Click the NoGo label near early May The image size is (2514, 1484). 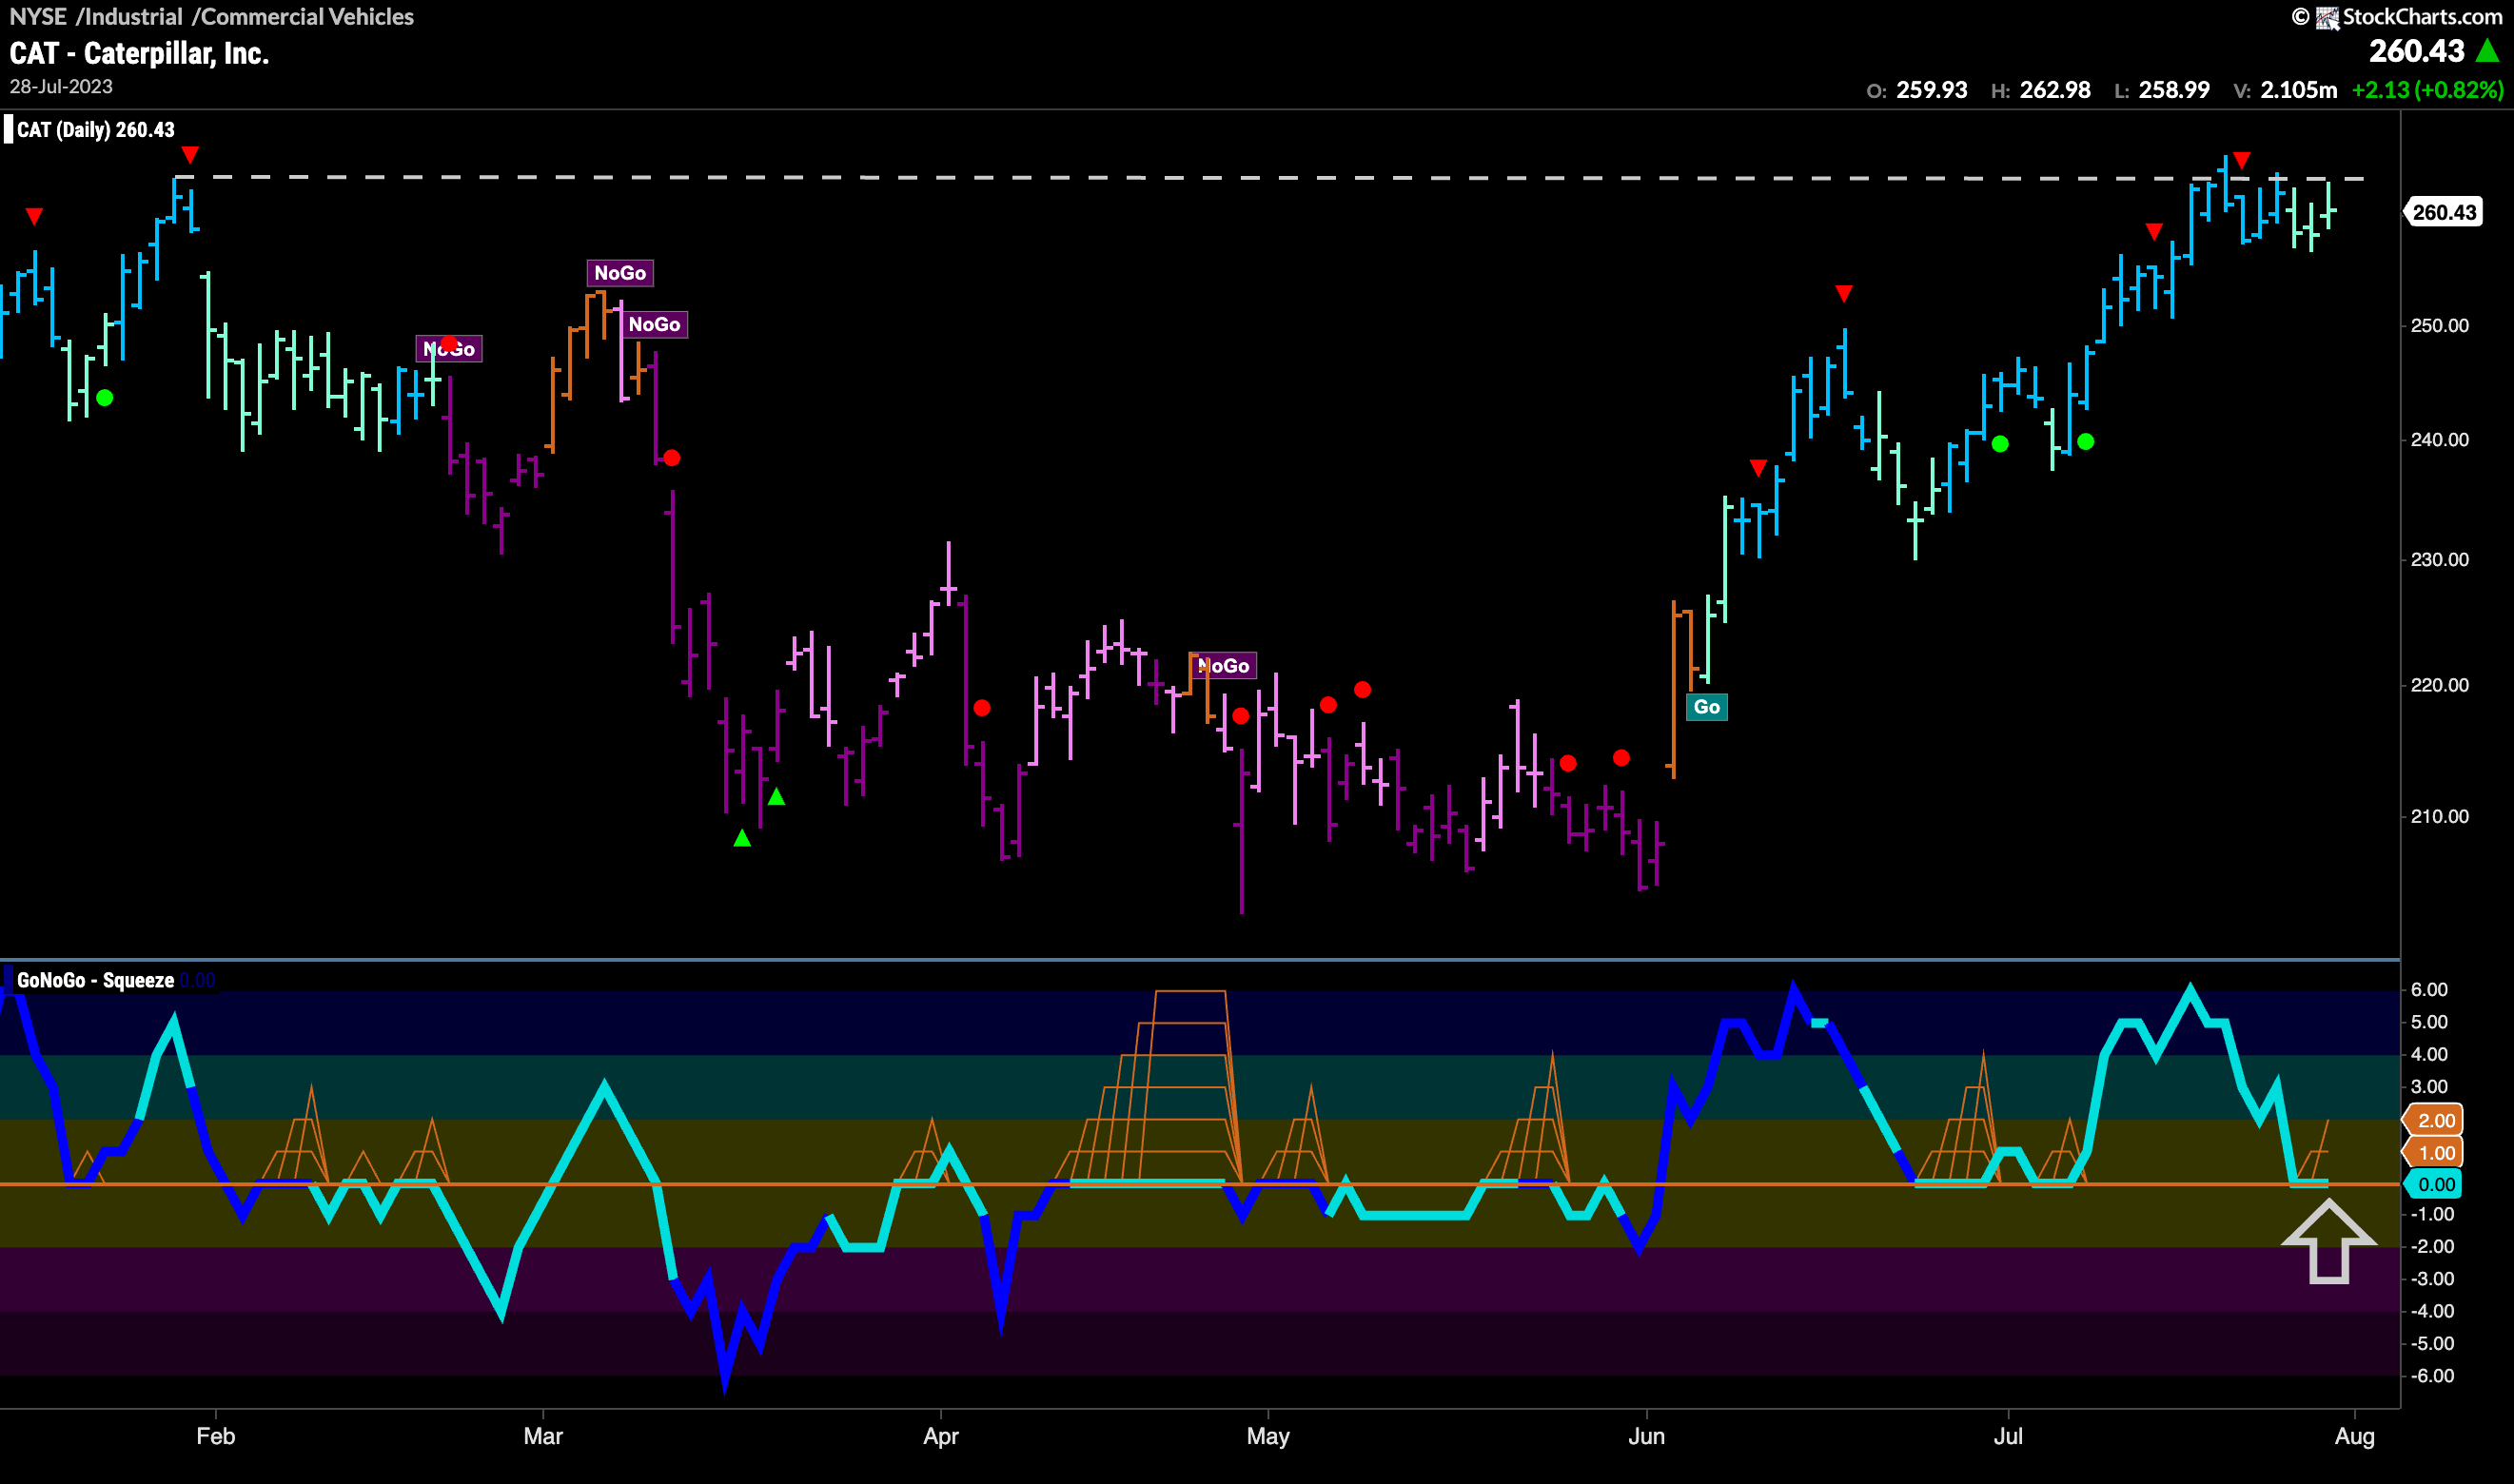1223,665
